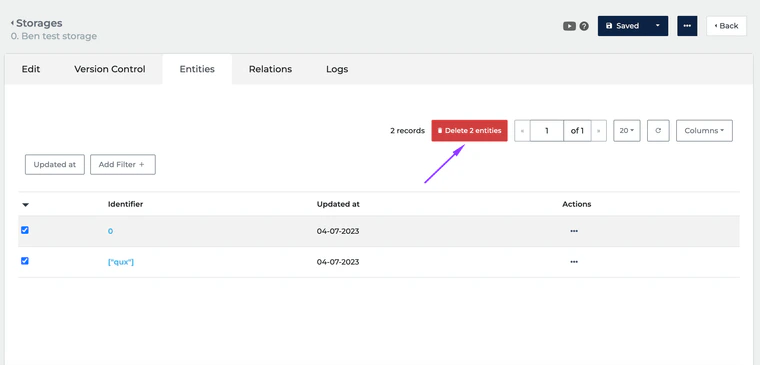Select the Entities tab
The height and width of the screenshot is (365, 760).
[197, 69]
